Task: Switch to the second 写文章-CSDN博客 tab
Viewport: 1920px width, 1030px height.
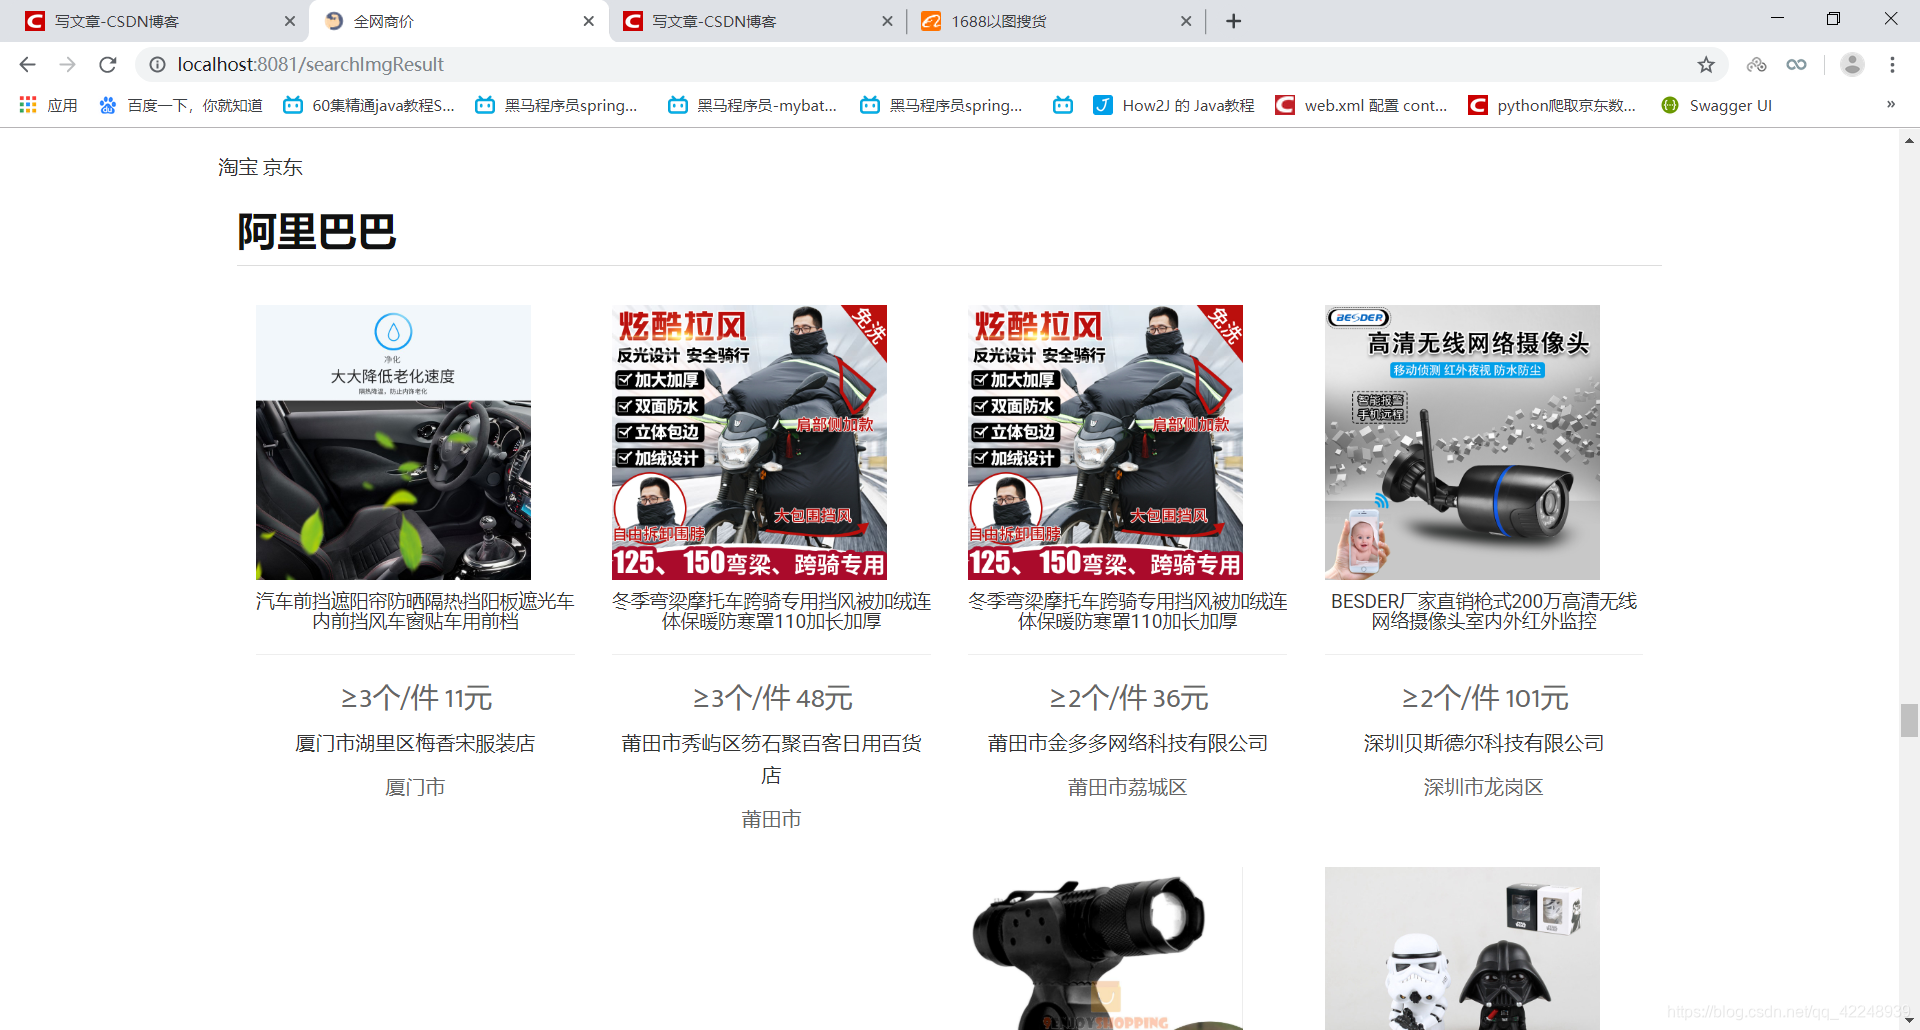Action: coord(757,21)
